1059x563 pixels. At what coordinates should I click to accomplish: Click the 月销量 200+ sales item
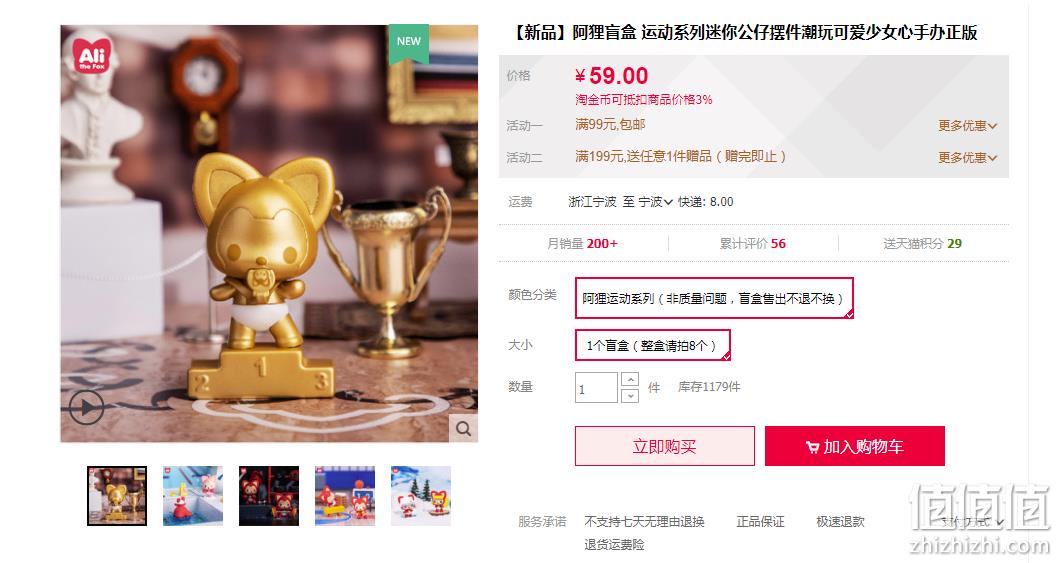click(582, 244)
